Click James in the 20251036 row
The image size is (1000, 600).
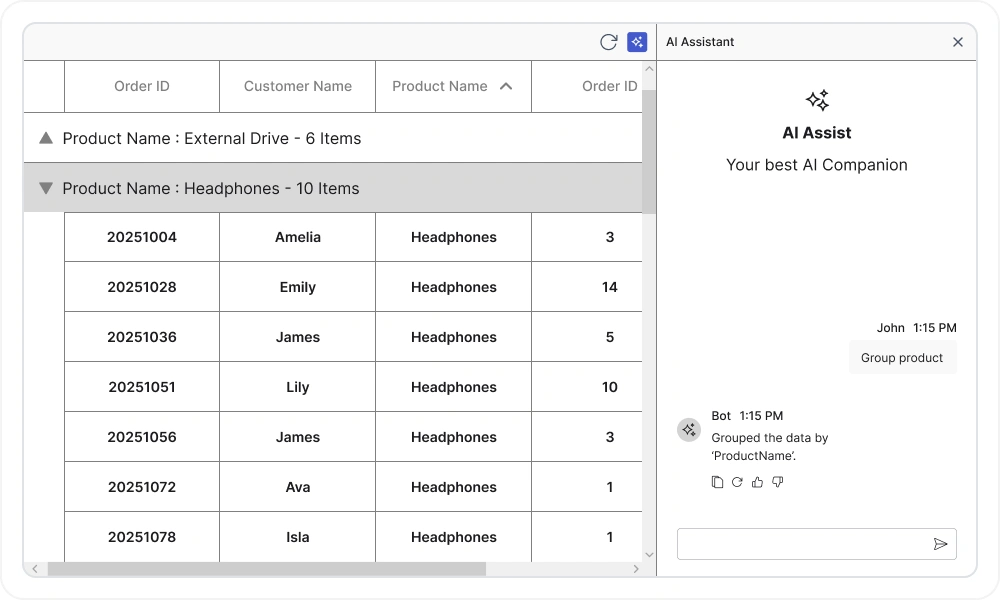298,337
